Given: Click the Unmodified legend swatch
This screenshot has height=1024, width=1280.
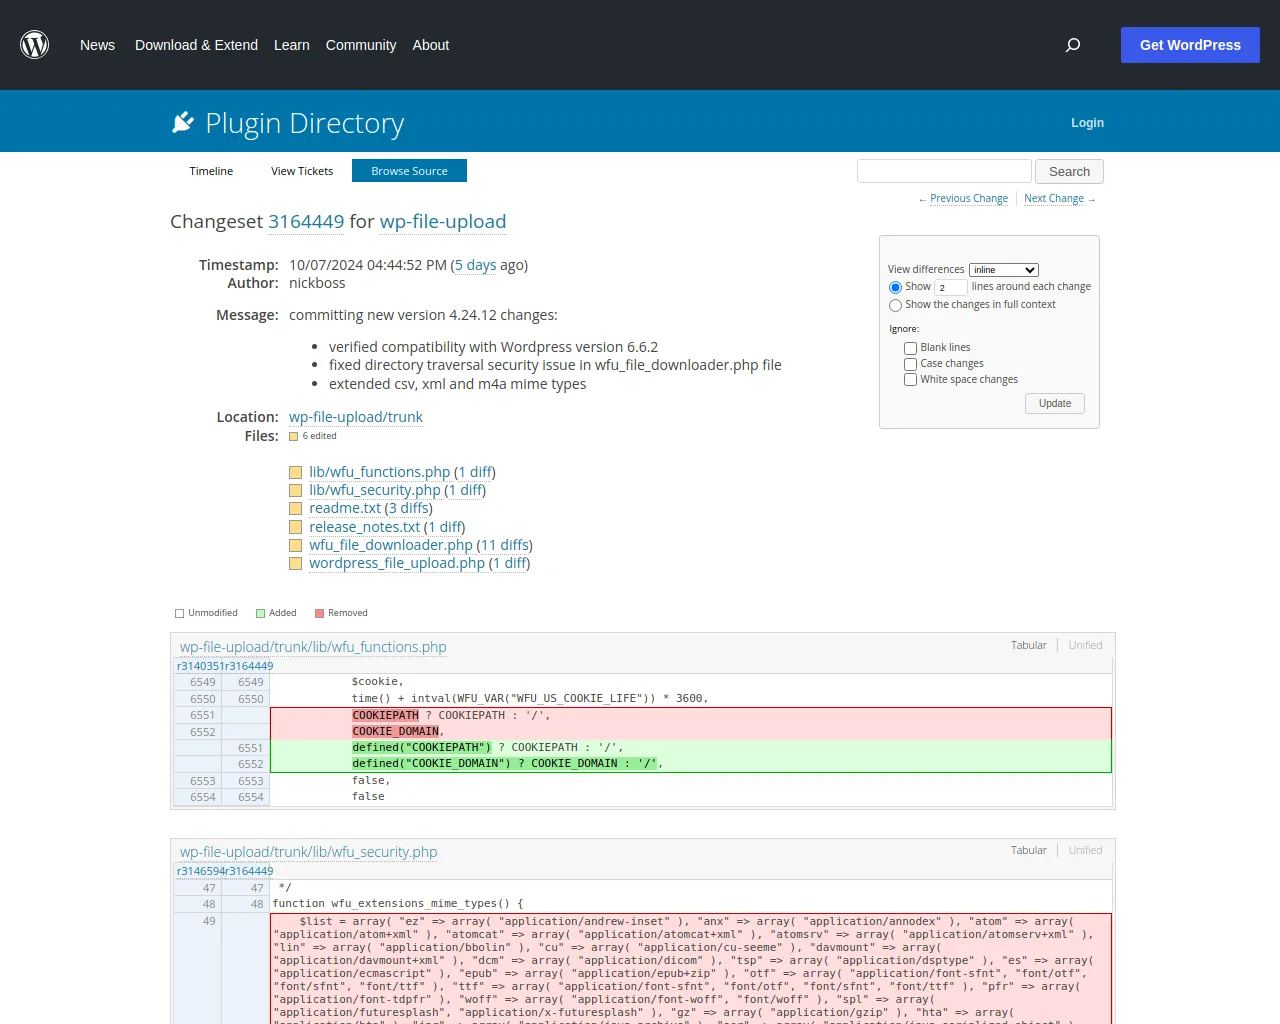Looking at the screenshot, I should [x=180, y=613].
